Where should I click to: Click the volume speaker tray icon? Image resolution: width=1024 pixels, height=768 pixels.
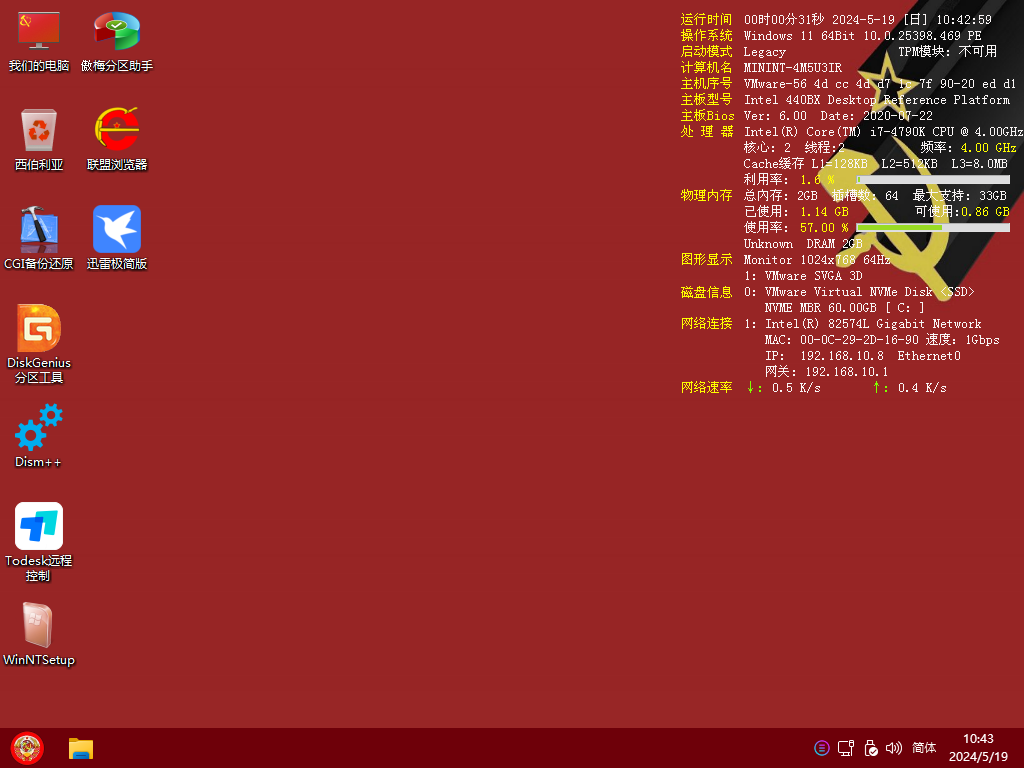894,748
